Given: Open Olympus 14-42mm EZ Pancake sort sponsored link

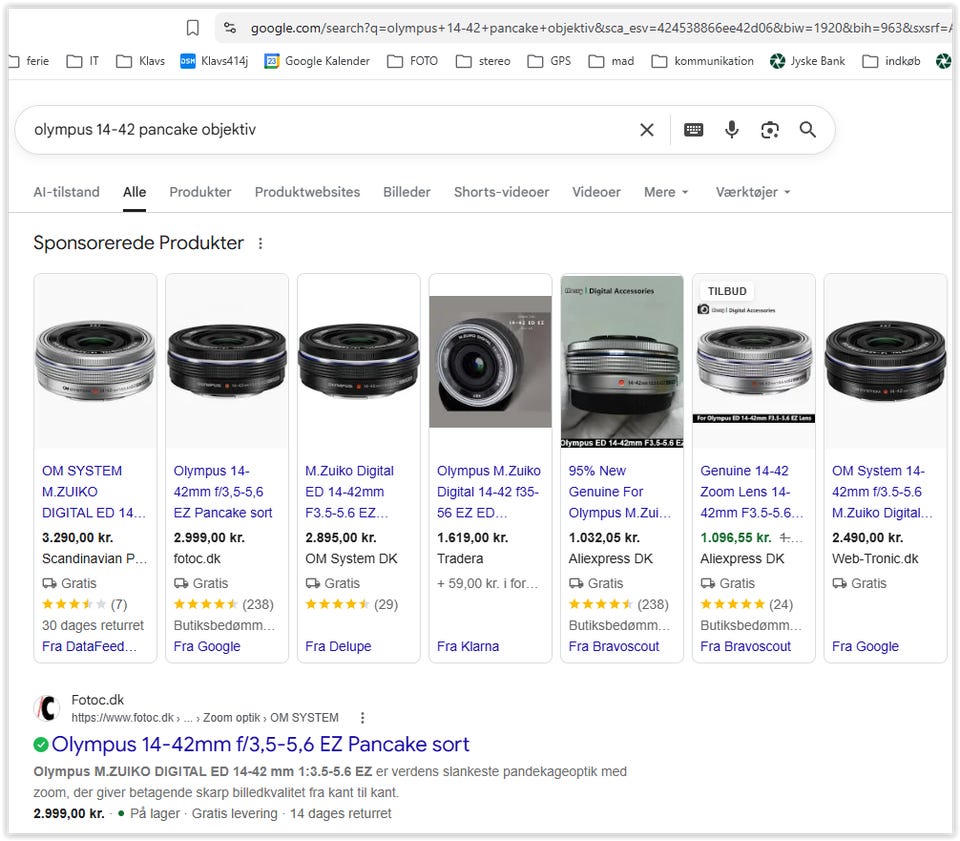Looking at the screenshot, I should (223, 492).
